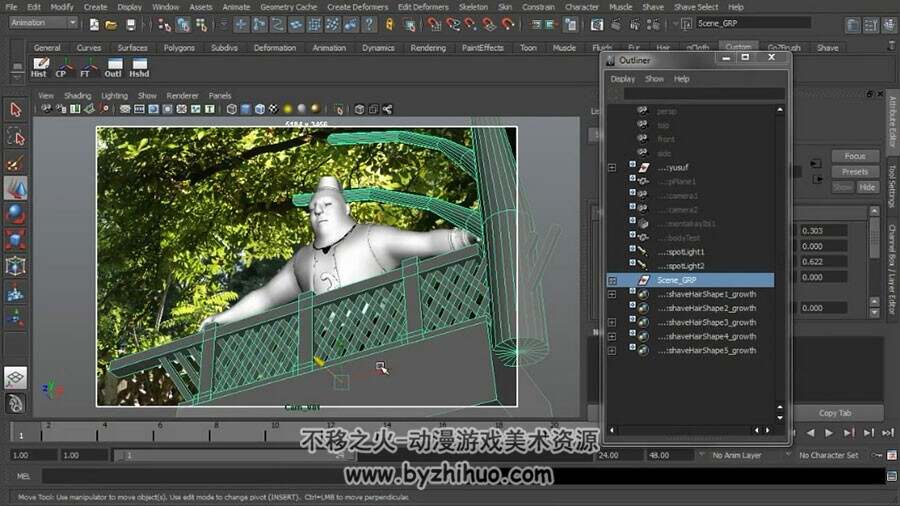The height and width of the screenshot is (506, 900).
Task: Choose the Lasso select tool
Action: coord(15,137)
